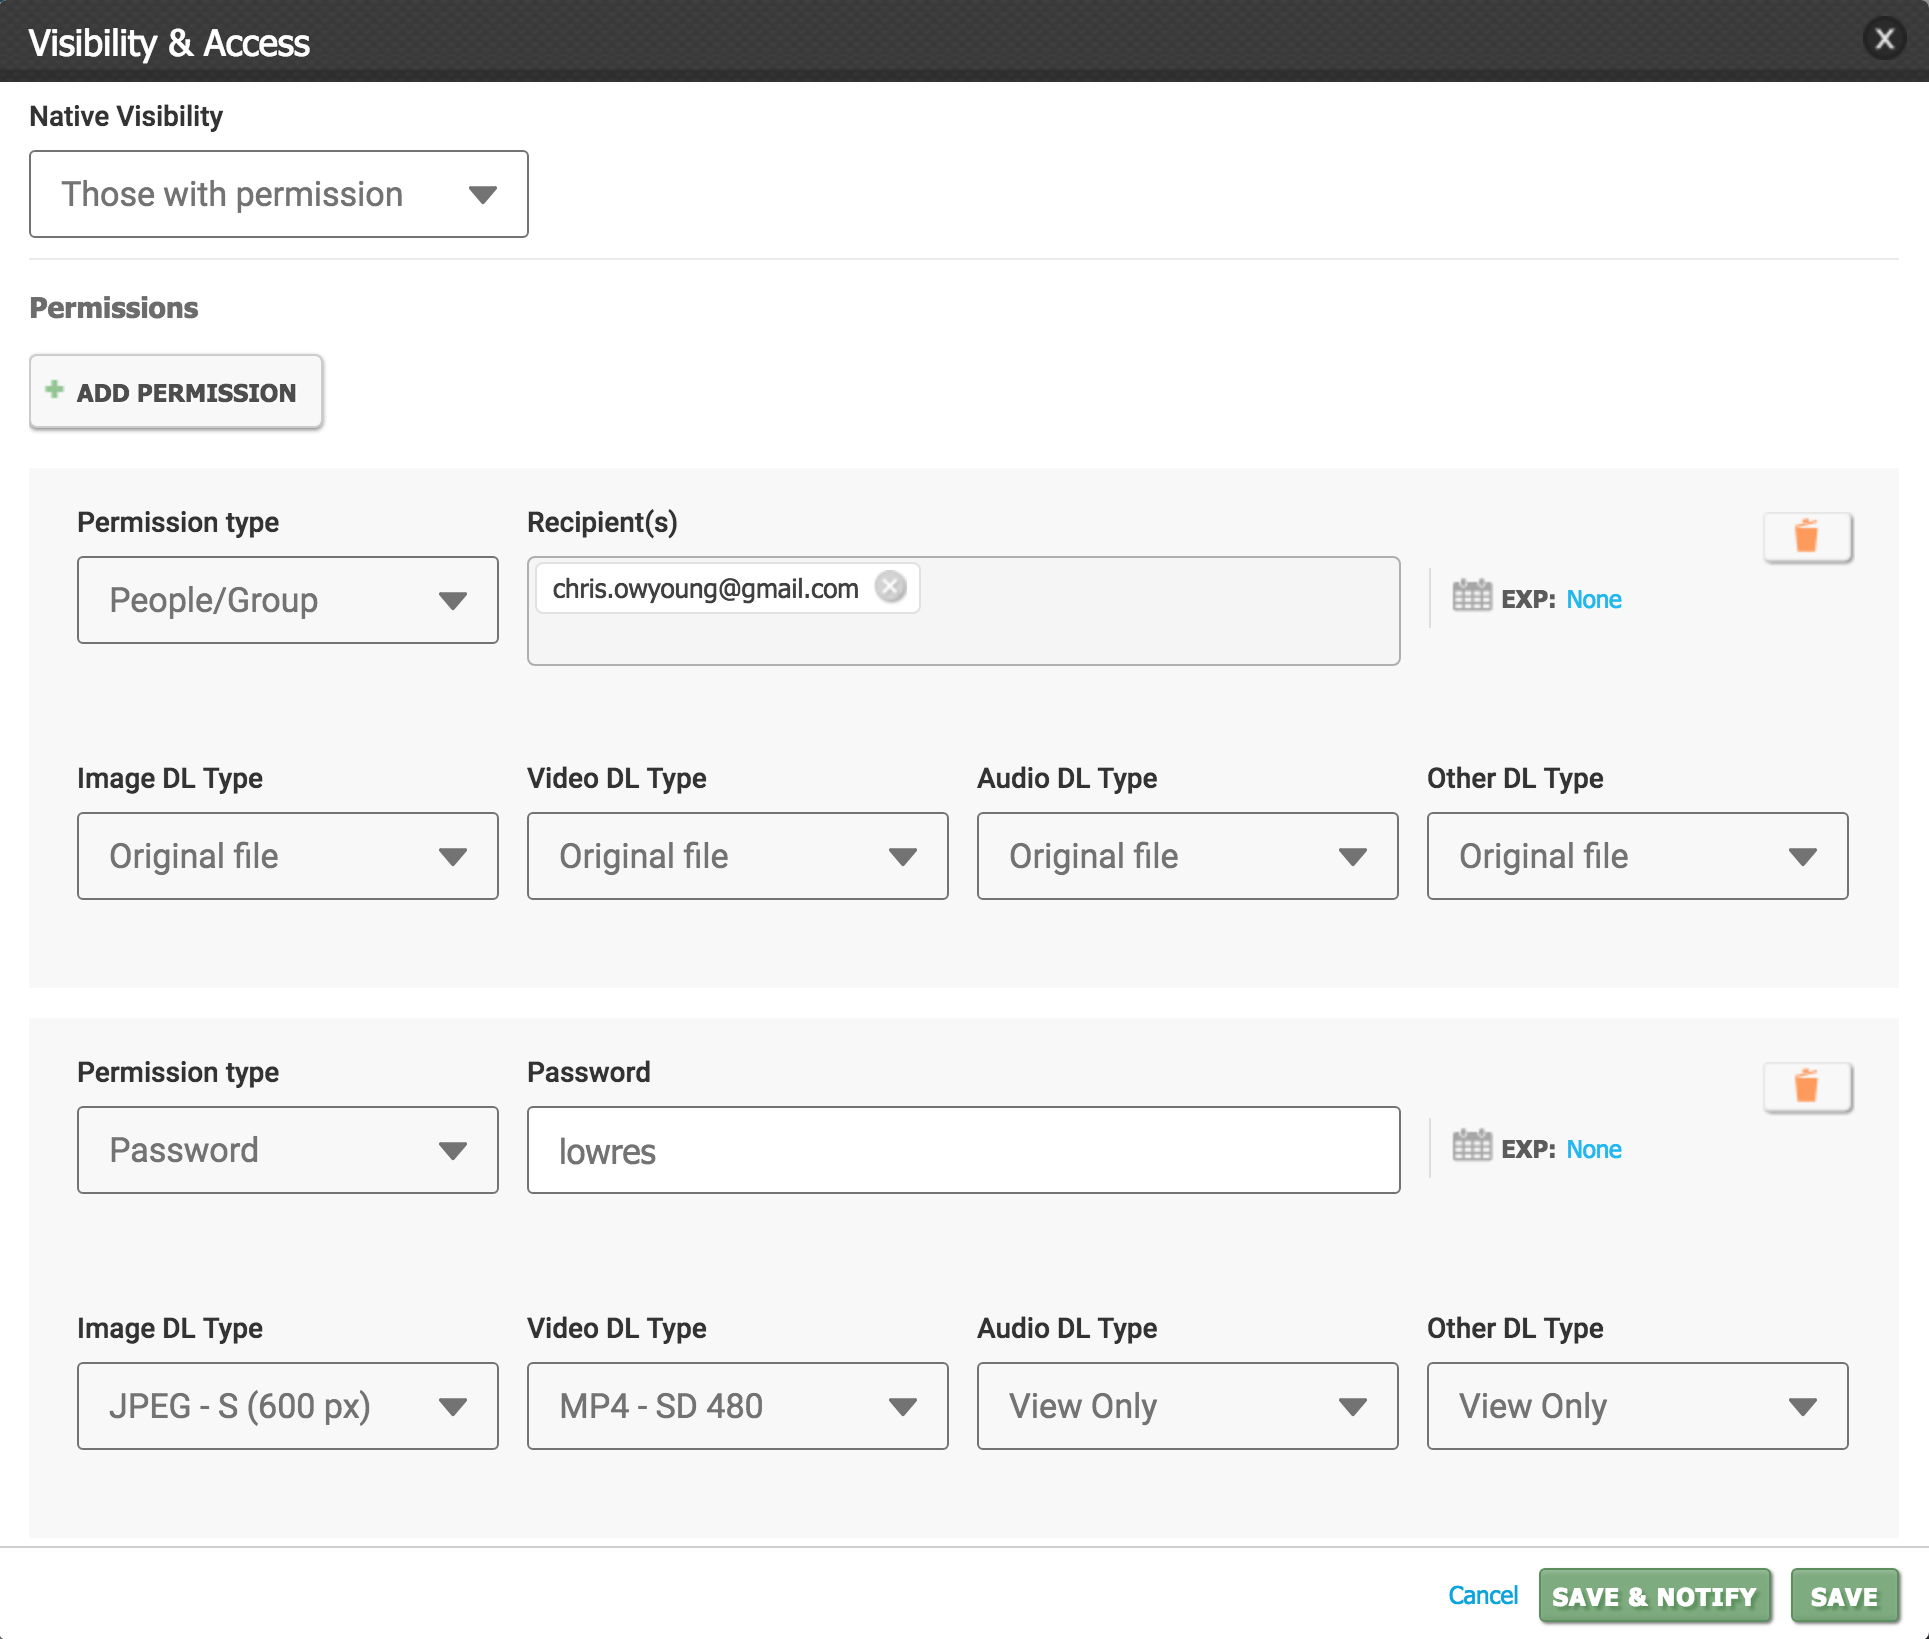
Task: Click calendar icon for the People/Group permission's expiration
Action: pos(1471,597)
